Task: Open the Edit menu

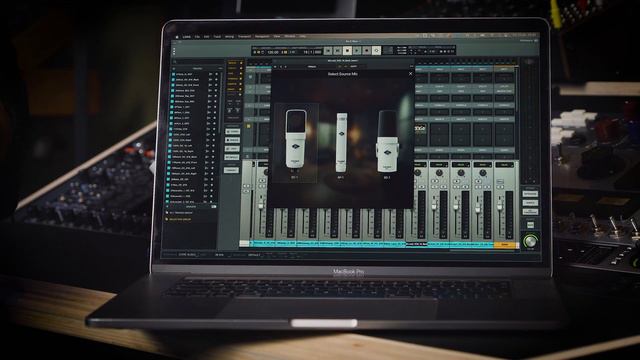Action: point(207,37)
